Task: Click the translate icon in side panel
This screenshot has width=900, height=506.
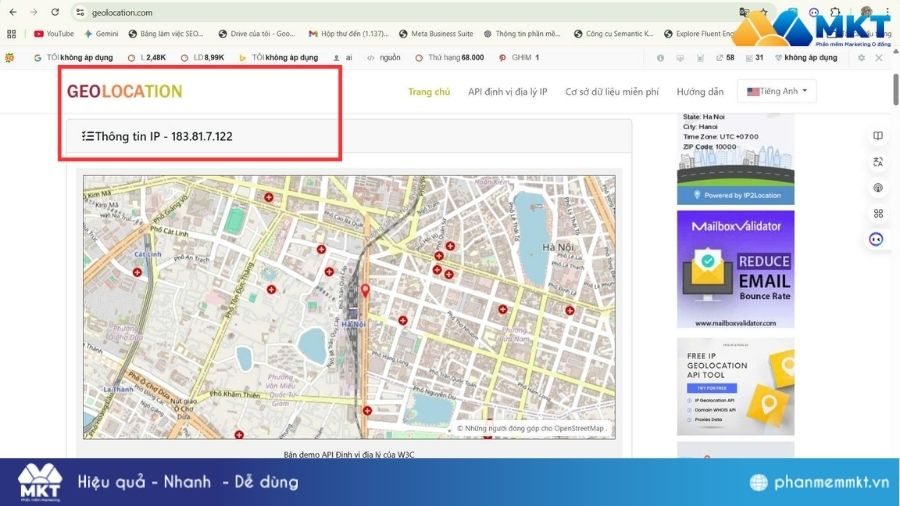Action: (878, 162)
